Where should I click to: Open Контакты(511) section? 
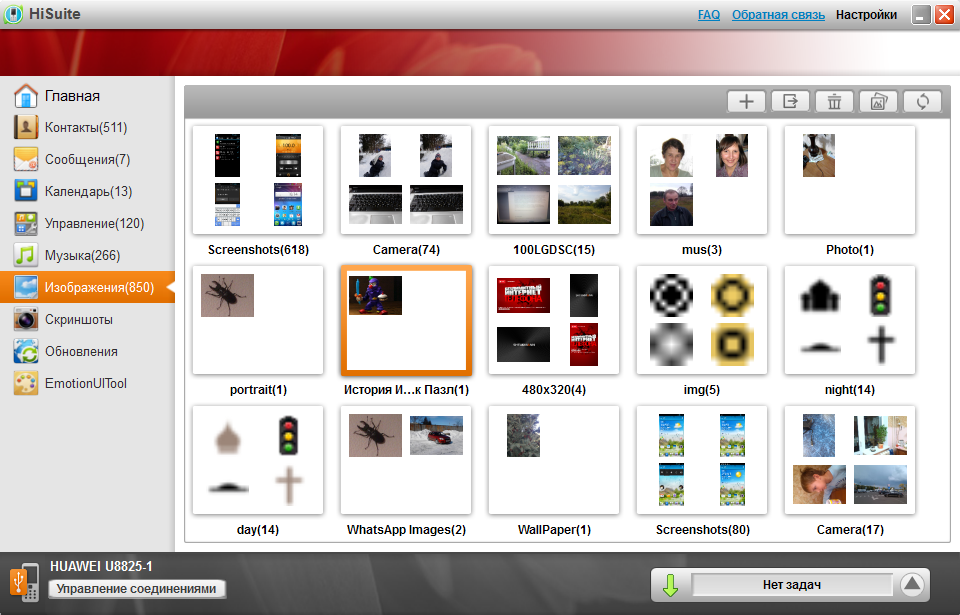coord(86,127)
